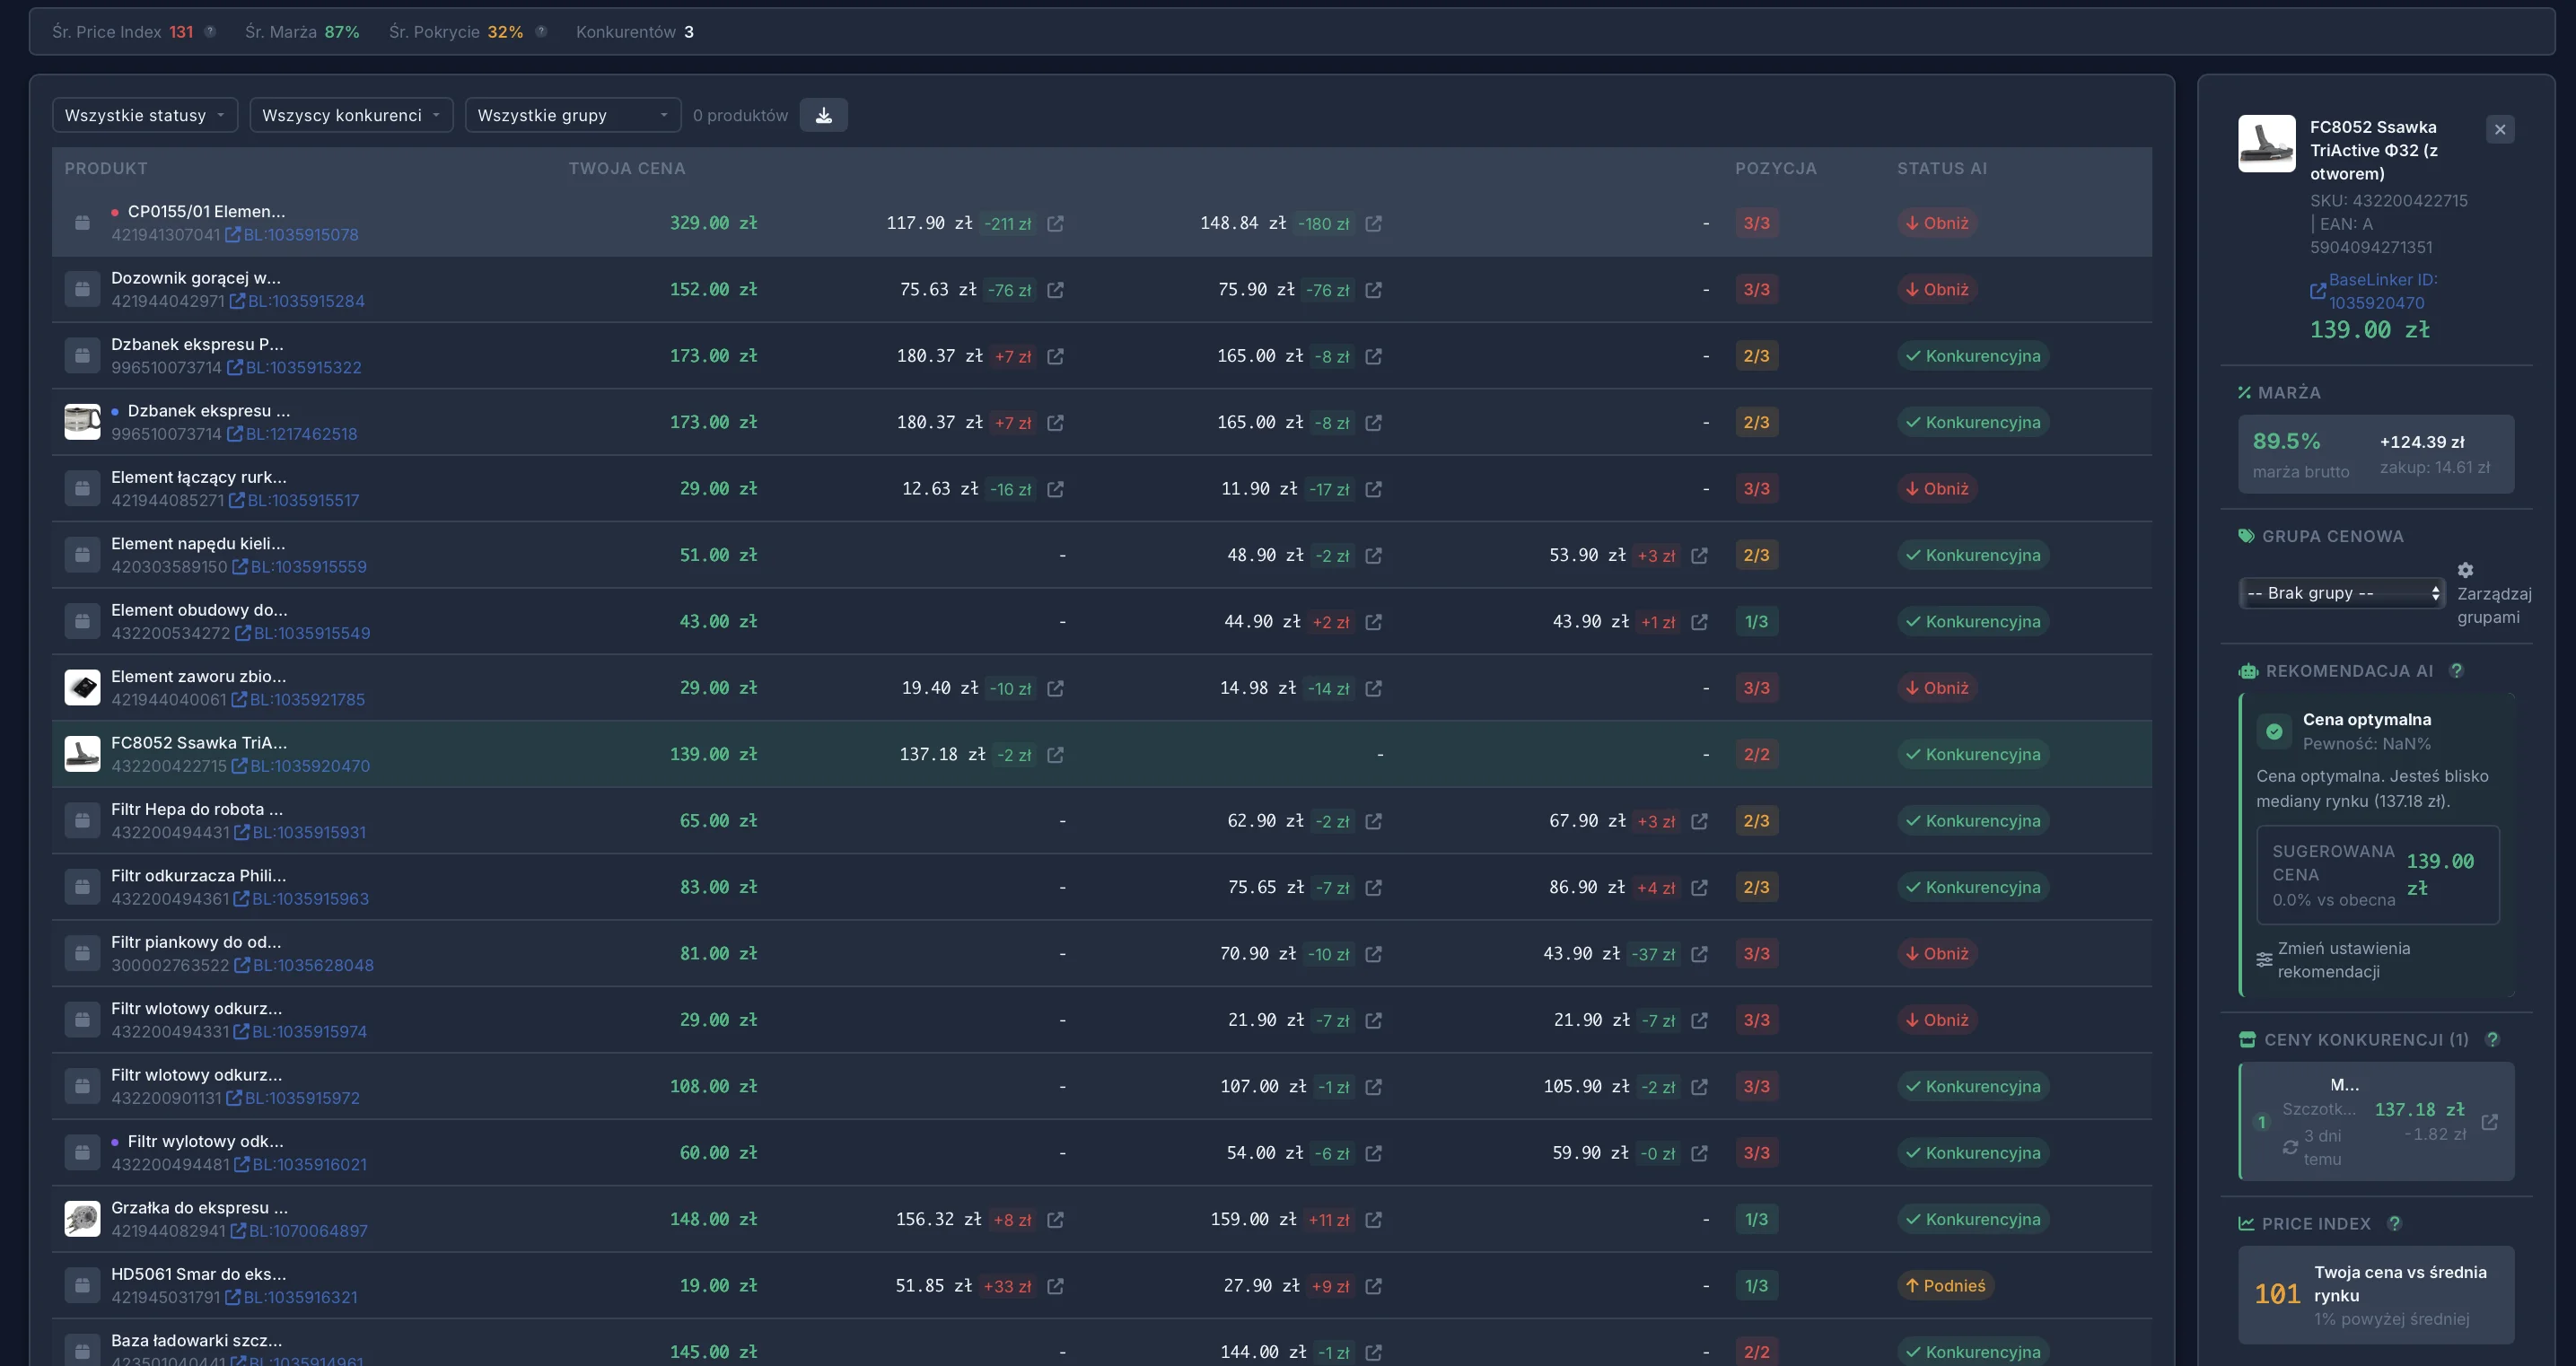Click the export products download icon
The image size is (2576, 1366).
(824, 115)
